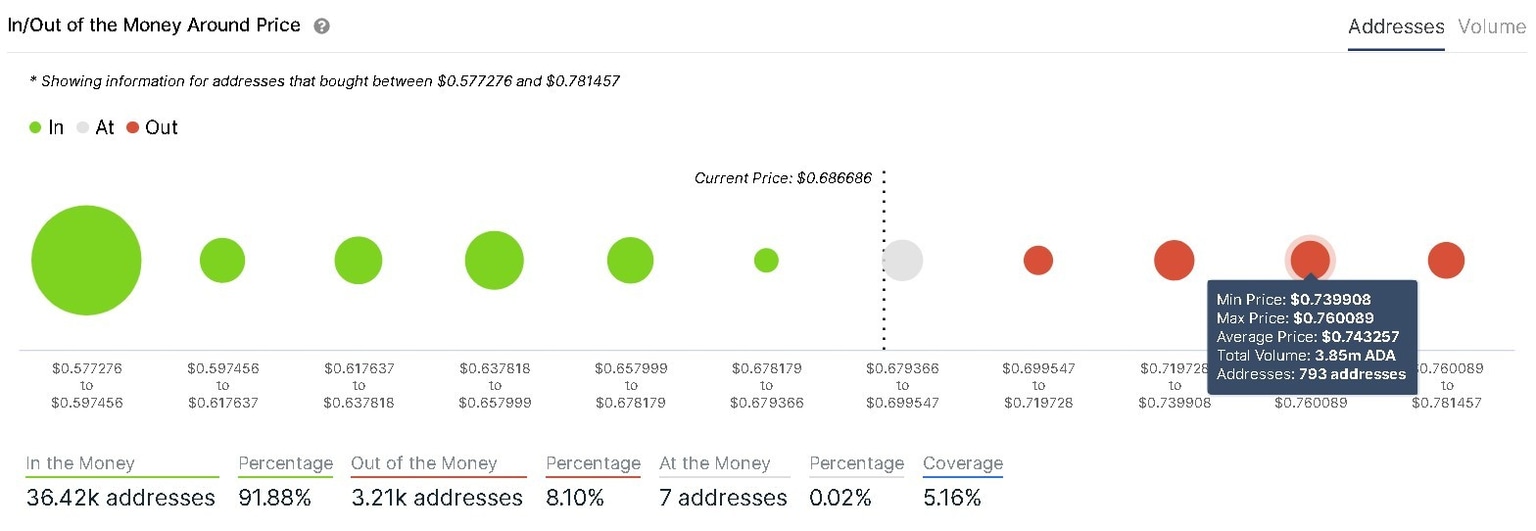This screenshot has width=1536, height=531.
Task: Click the At the Money stat
Action: pos(723,497)
